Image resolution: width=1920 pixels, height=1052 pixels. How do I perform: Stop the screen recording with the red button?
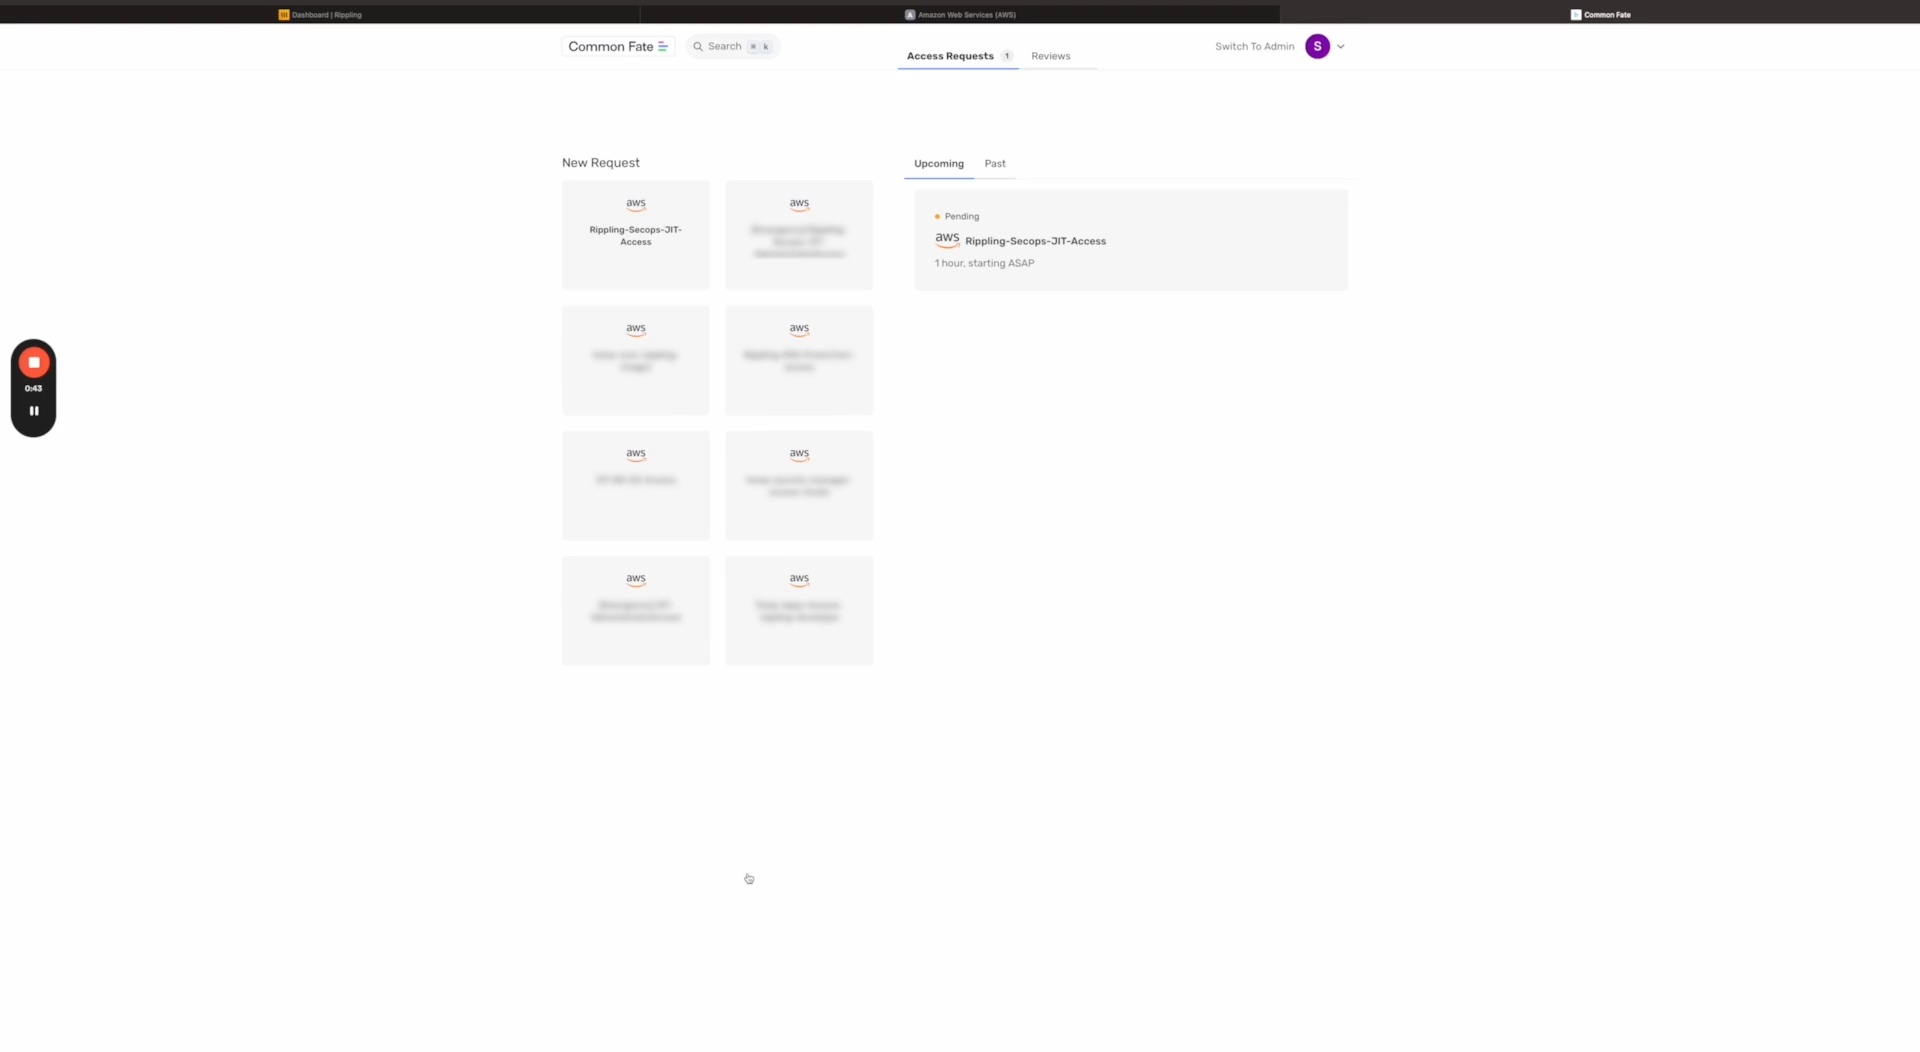coord(34,362)
